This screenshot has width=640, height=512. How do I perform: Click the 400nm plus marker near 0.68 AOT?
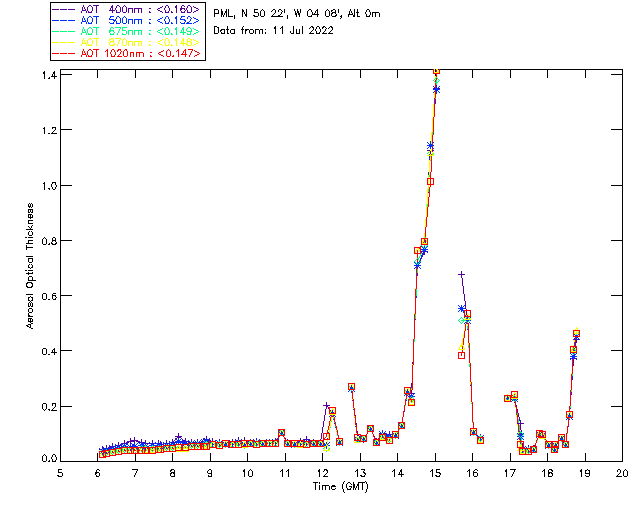[461, 275]
